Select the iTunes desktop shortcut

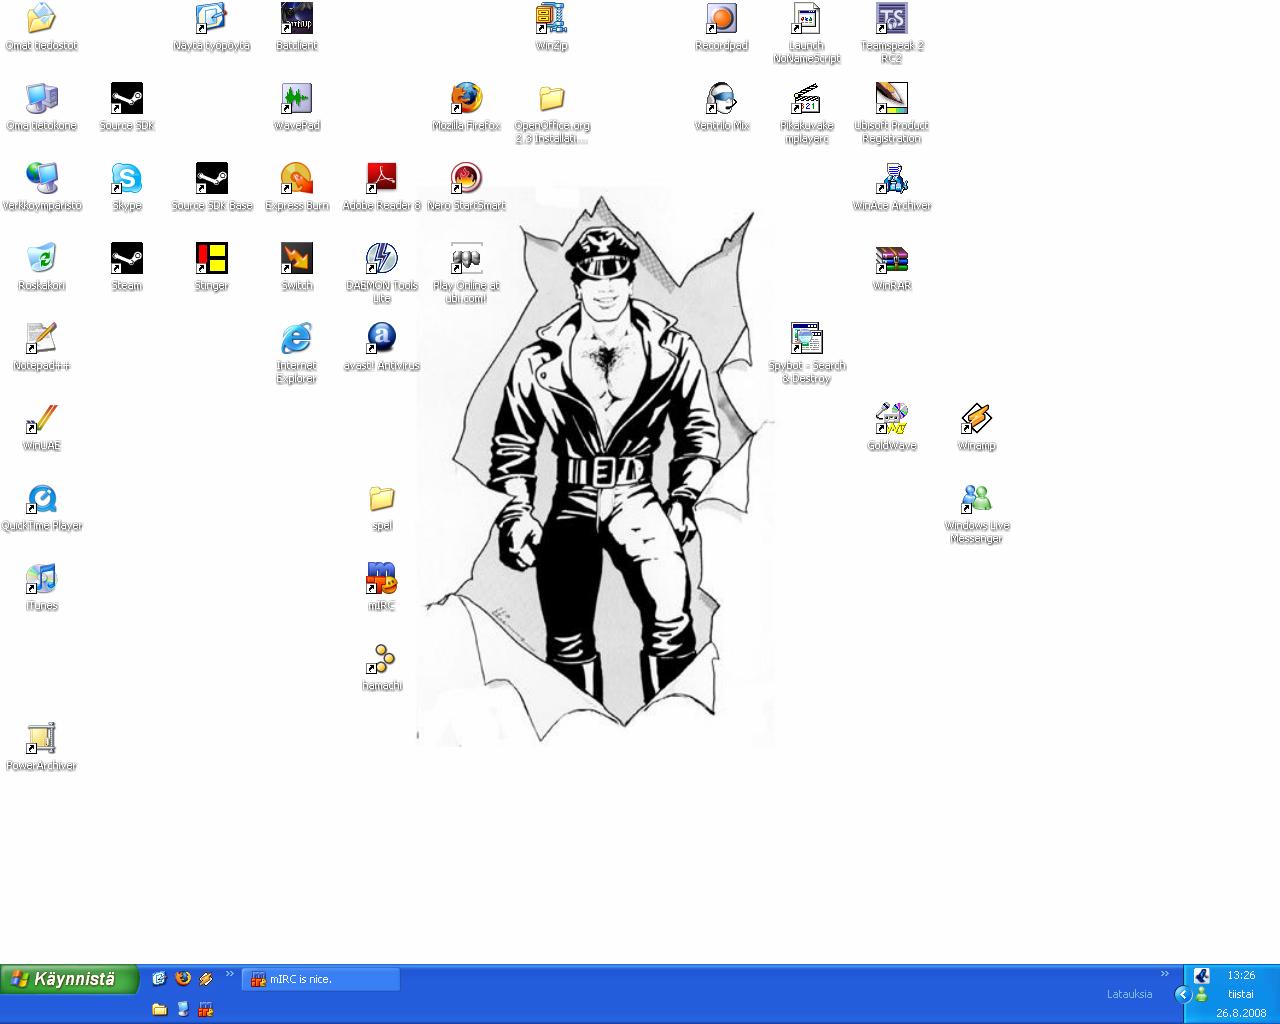(x=41, y=586)
